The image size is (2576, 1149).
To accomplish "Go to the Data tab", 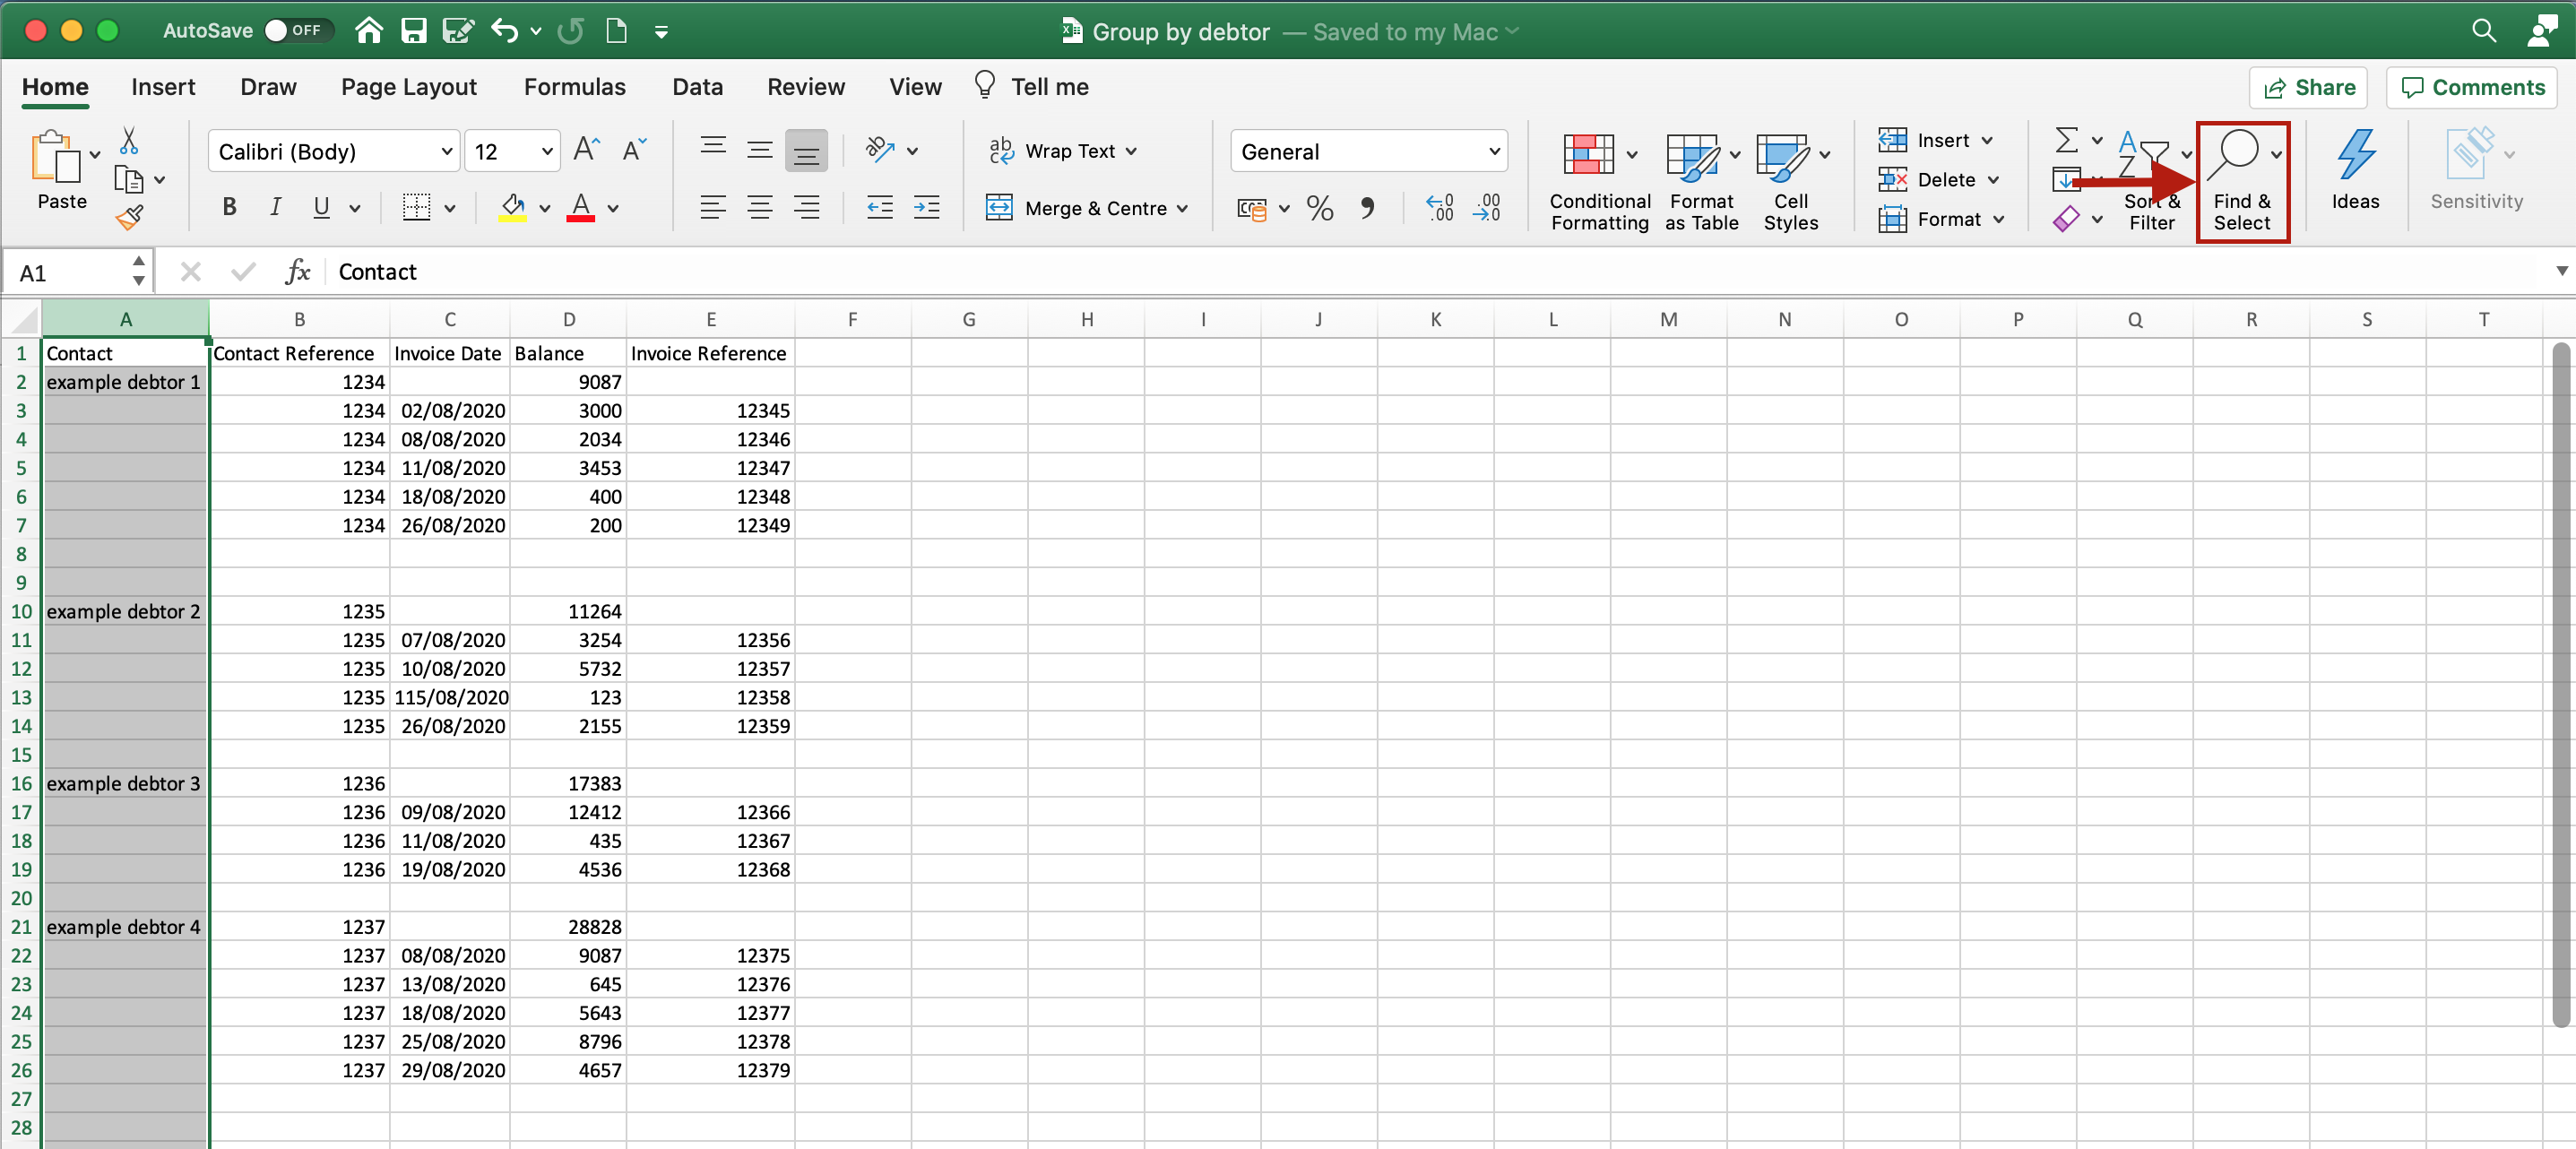I will (x=697, y=87).
